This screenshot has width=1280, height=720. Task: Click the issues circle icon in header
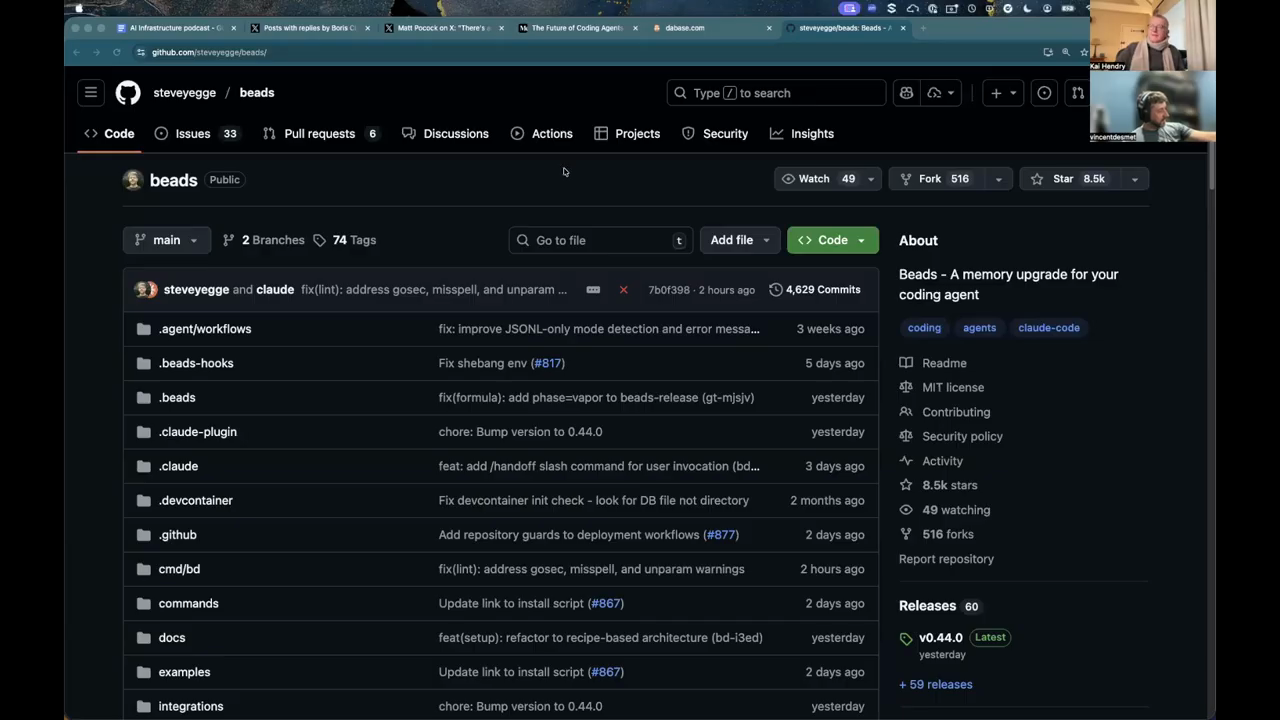pyautogui.click(x=1044, y=93)
